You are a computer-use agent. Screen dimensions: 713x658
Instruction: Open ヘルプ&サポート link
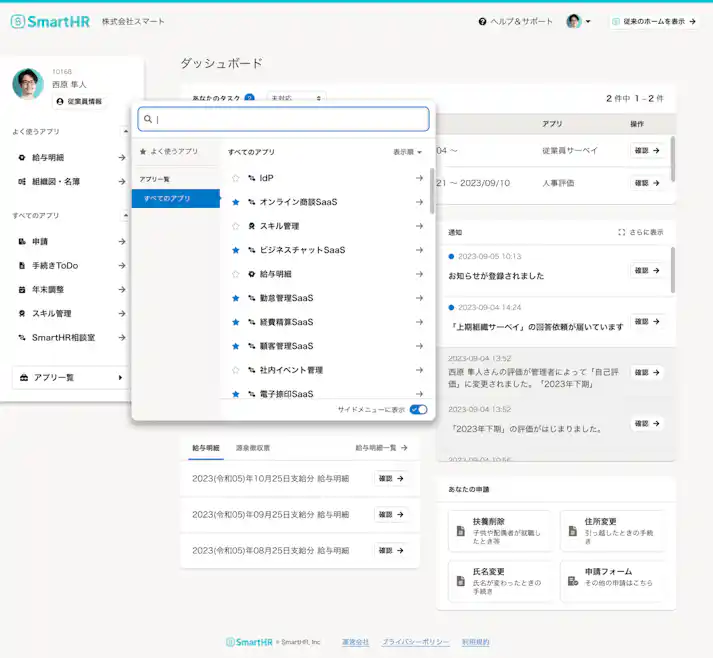(516, 21)
